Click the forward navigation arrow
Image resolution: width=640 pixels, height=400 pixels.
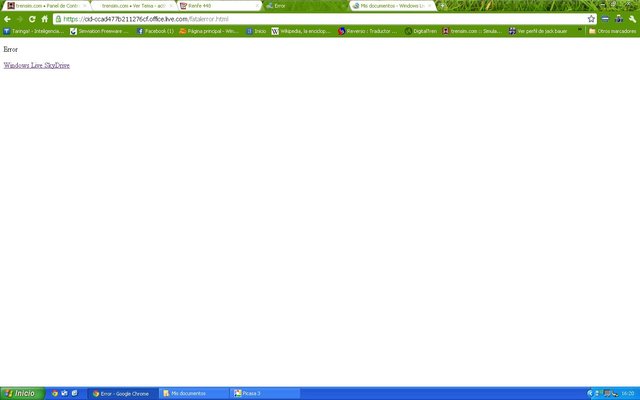(20, 19)
